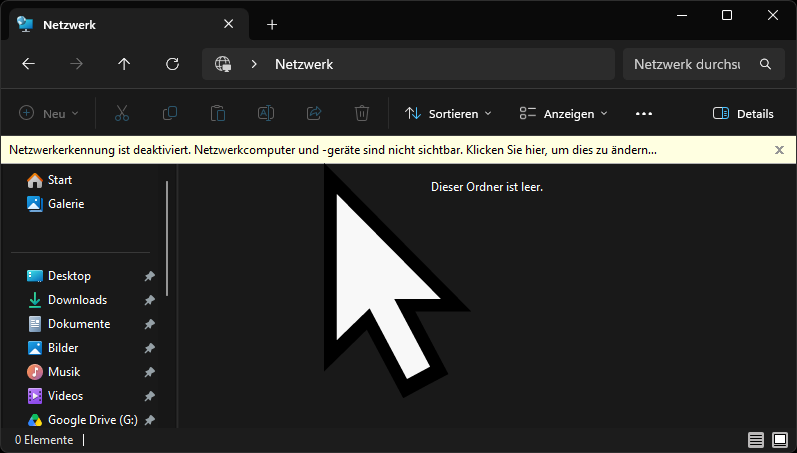This screenshot has height=453, width=797.
Task: Open the pinned Dokumente folder
Action: click(69, 324)
